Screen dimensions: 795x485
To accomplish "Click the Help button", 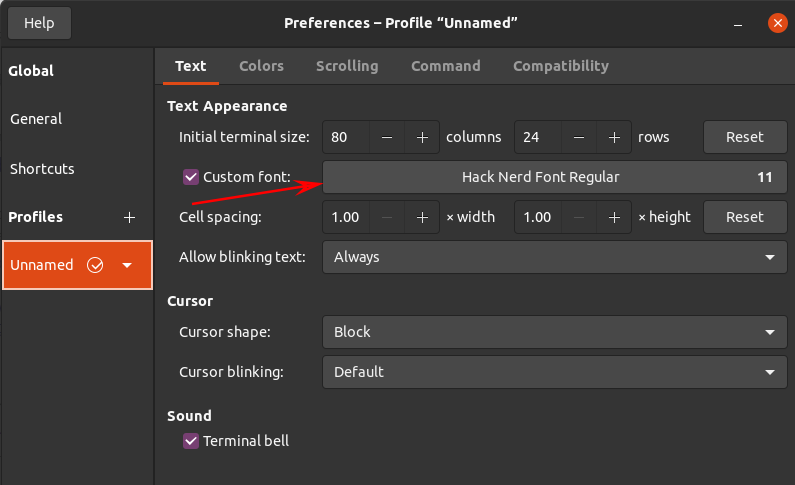I will coord(39,22).
